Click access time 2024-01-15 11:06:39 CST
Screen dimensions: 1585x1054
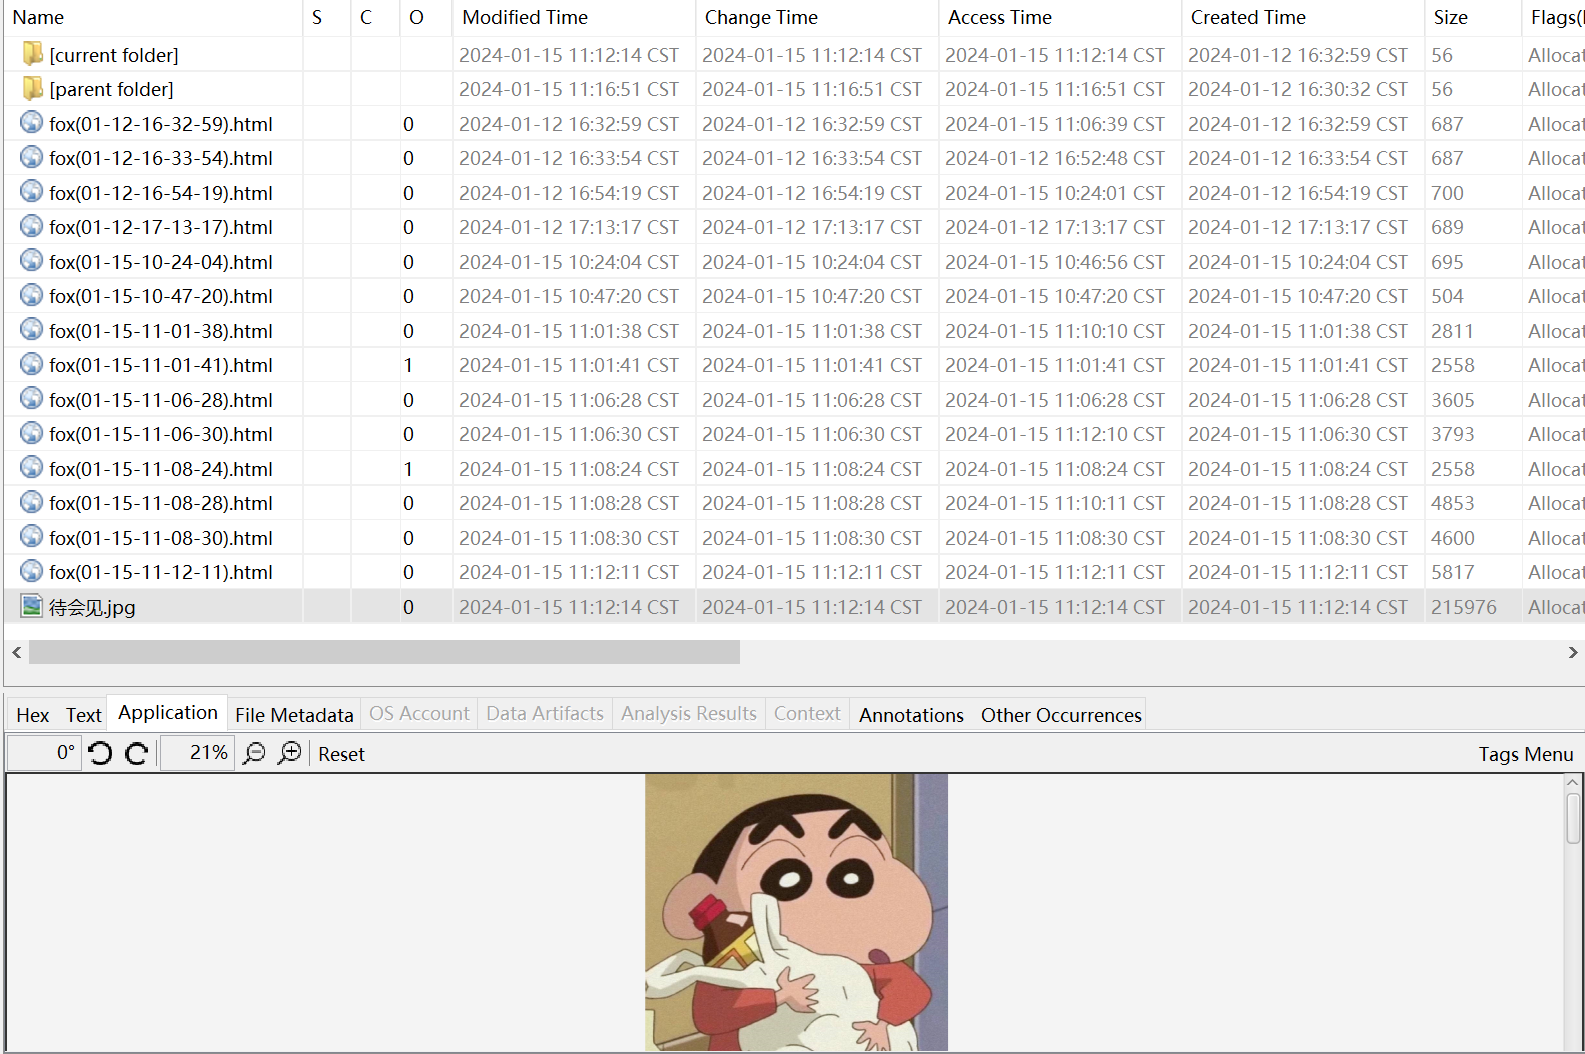[x=1055, y=124]
